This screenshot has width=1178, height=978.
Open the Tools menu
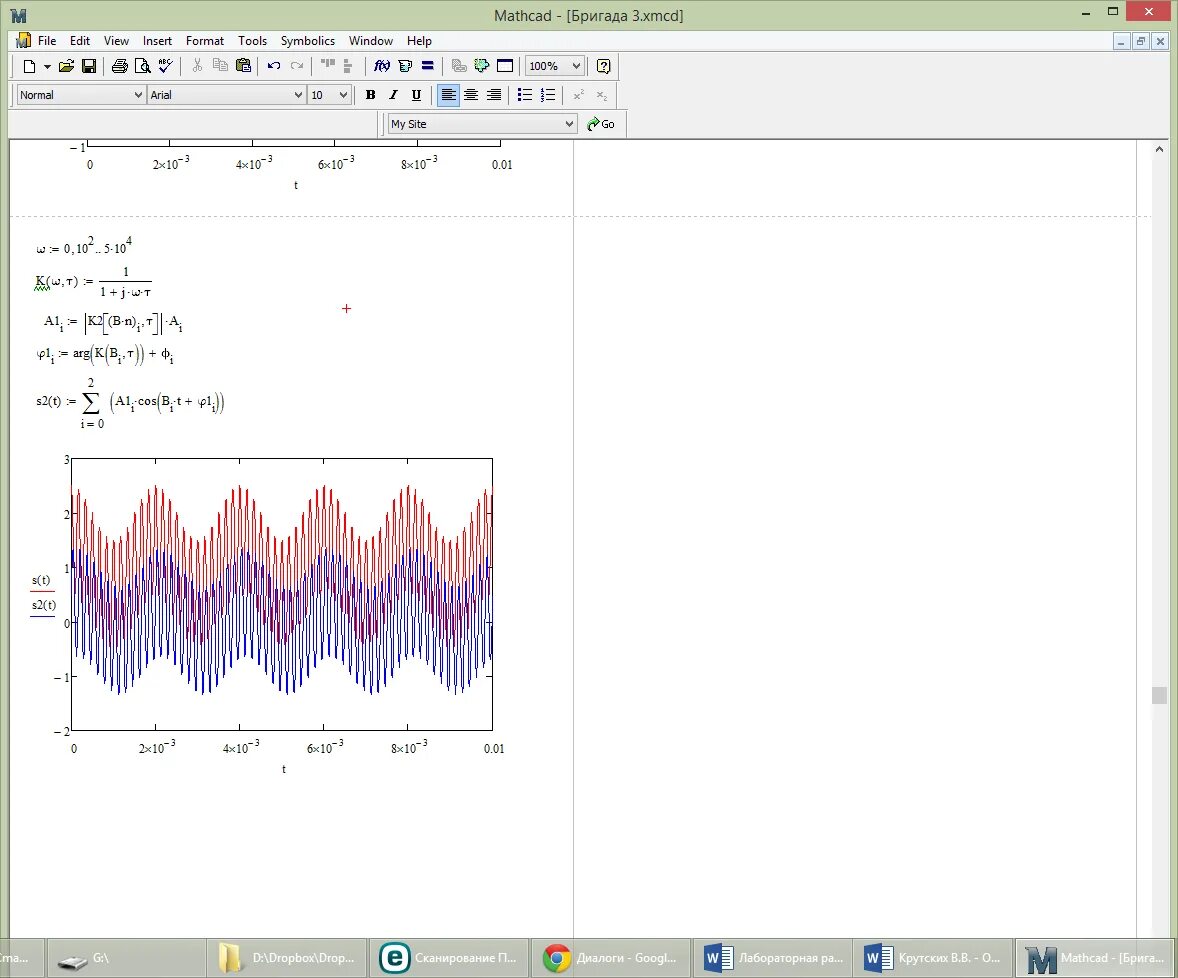click(x=252, y=41)
